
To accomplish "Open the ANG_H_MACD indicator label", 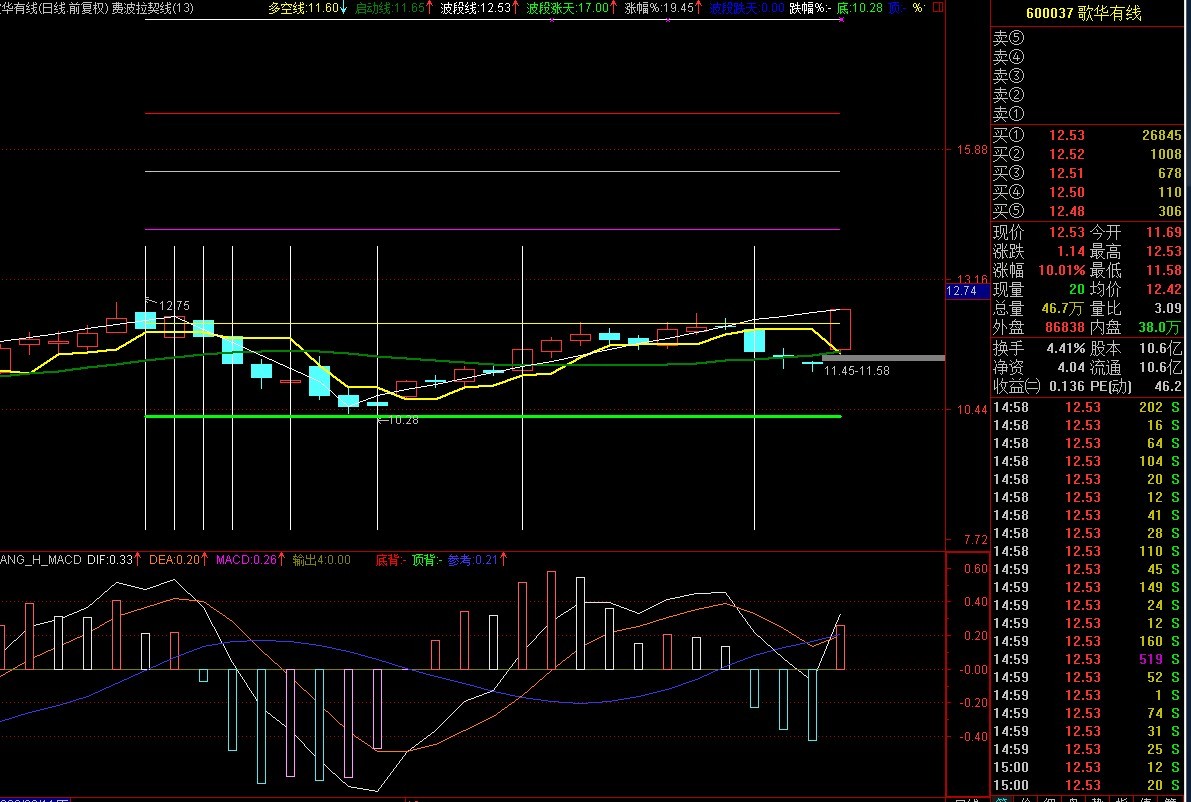I will [x=40, y=560].
